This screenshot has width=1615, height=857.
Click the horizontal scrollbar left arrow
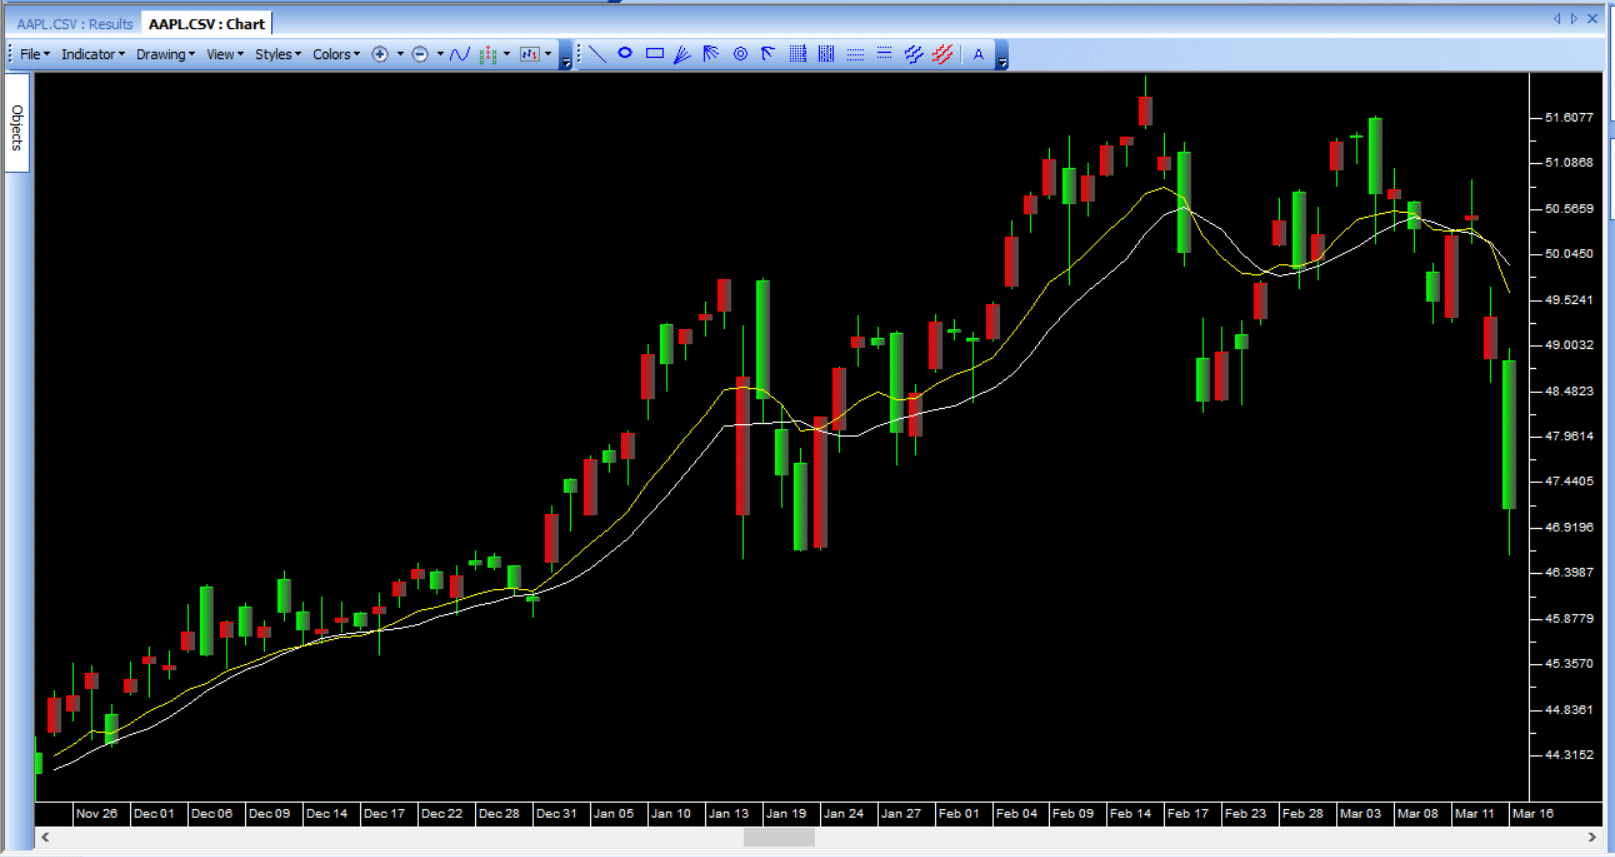coord(45,837)
